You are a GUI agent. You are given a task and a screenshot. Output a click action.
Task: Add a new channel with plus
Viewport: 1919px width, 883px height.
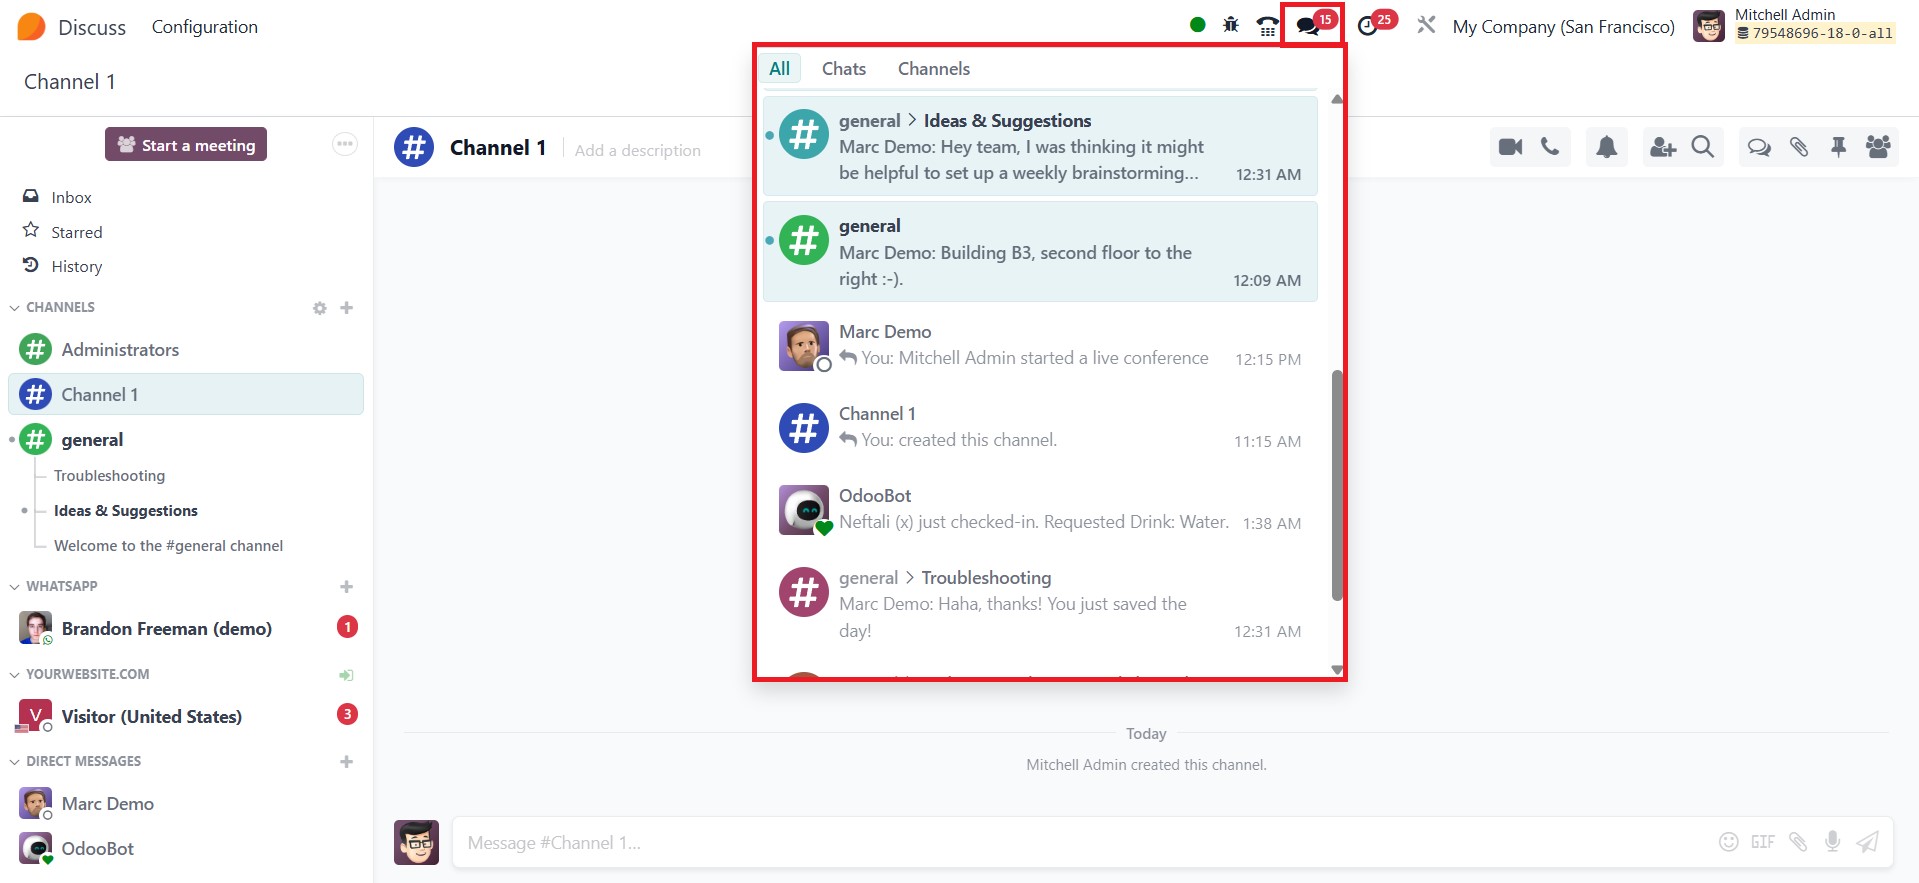click(347, 308)
